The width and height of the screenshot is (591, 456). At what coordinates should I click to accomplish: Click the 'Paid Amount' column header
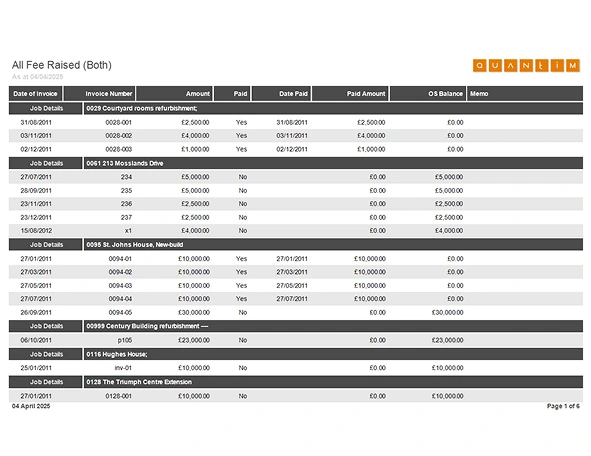click(351, 93)
